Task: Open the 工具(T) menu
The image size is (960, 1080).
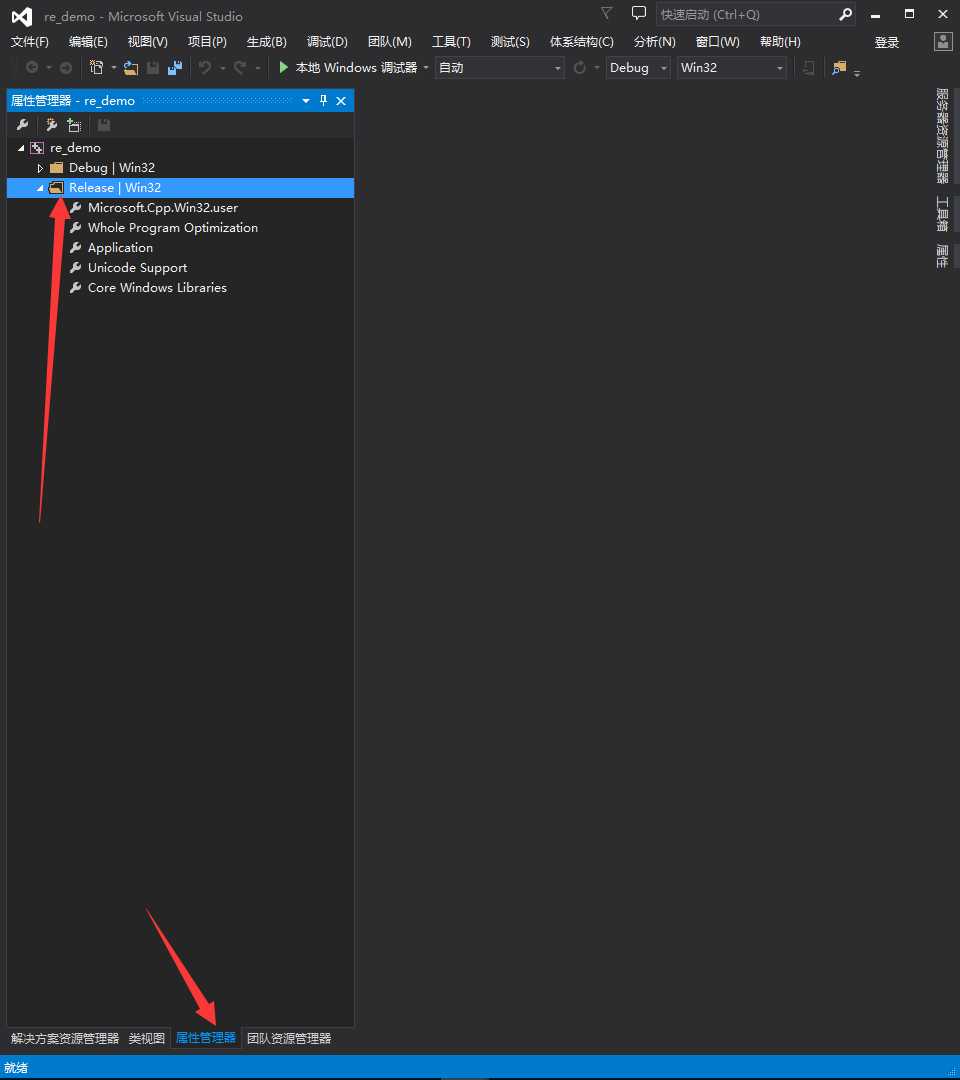Action: pyautogui.click(x=451, y=42)
